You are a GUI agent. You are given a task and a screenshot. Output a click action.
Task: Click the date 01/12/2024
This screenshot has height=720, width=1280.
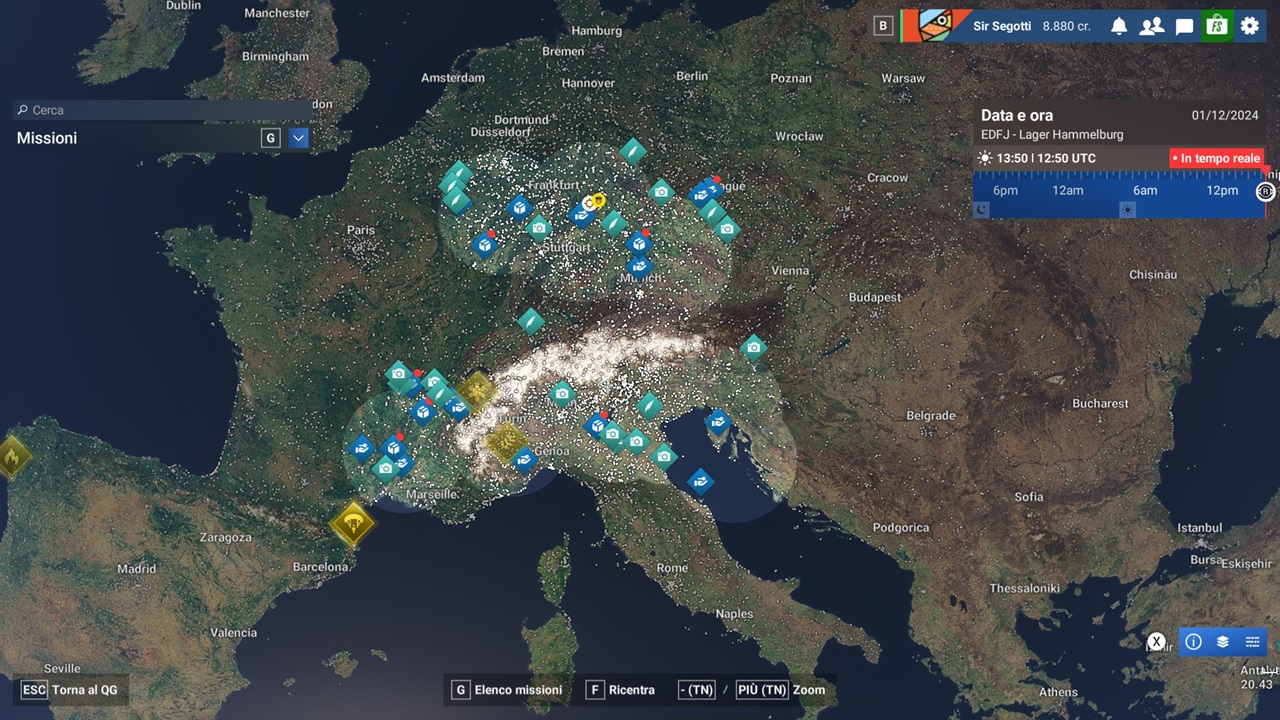point(1225,115)
